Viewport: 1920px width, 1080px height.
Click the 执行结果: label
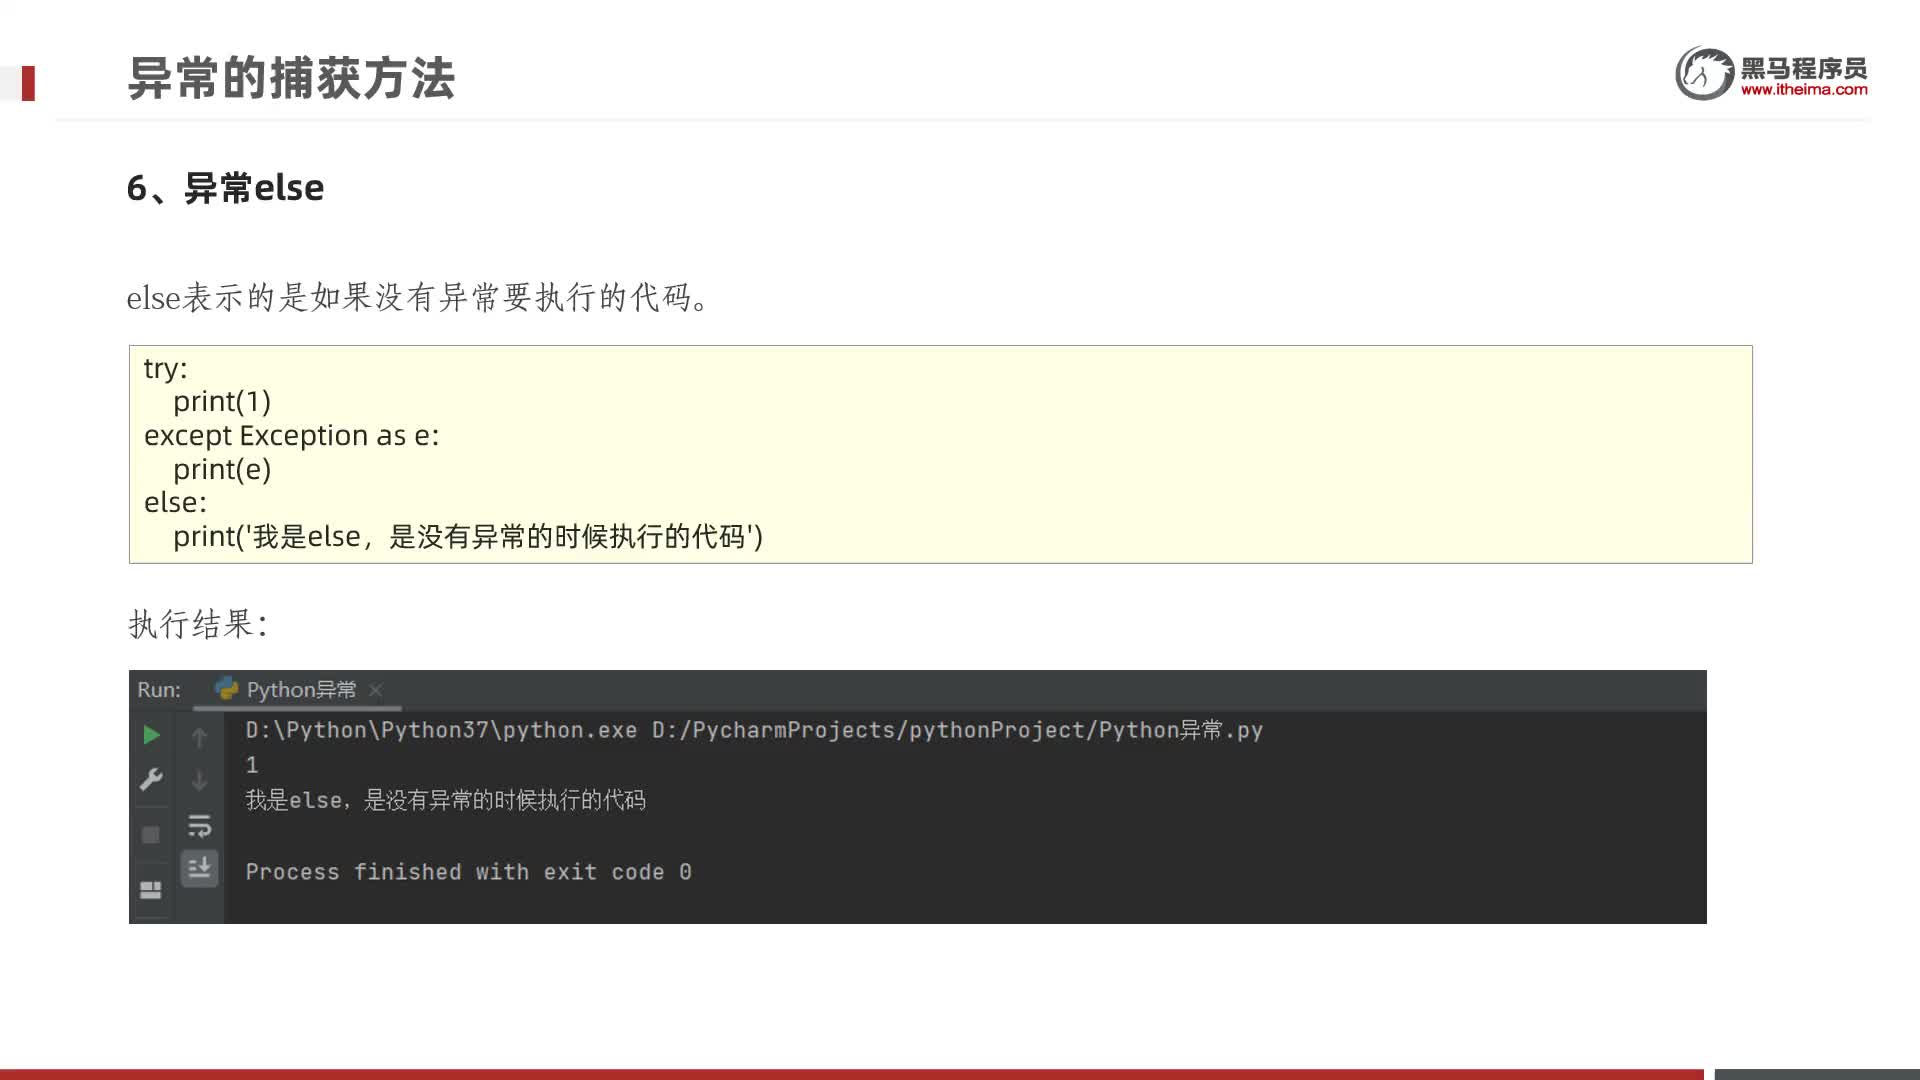click(198, 624)
